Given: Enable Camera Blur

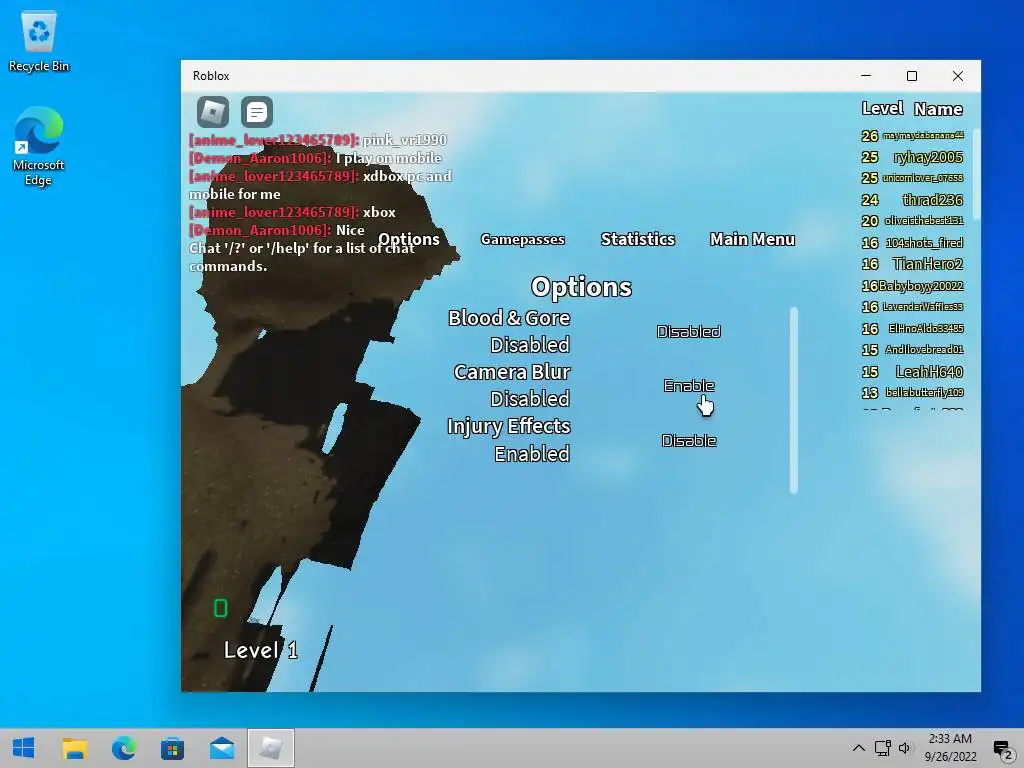Looking at the screenshot, I should pyautogui.click(x=689, y=386).
